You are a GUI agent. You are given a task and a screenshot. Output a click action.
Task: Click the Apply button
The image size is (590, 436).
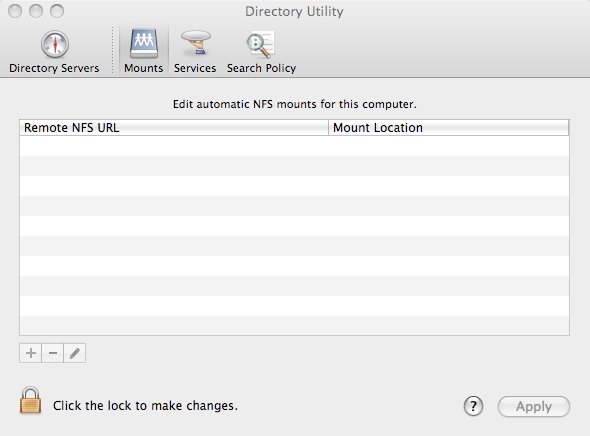(534, 406)
